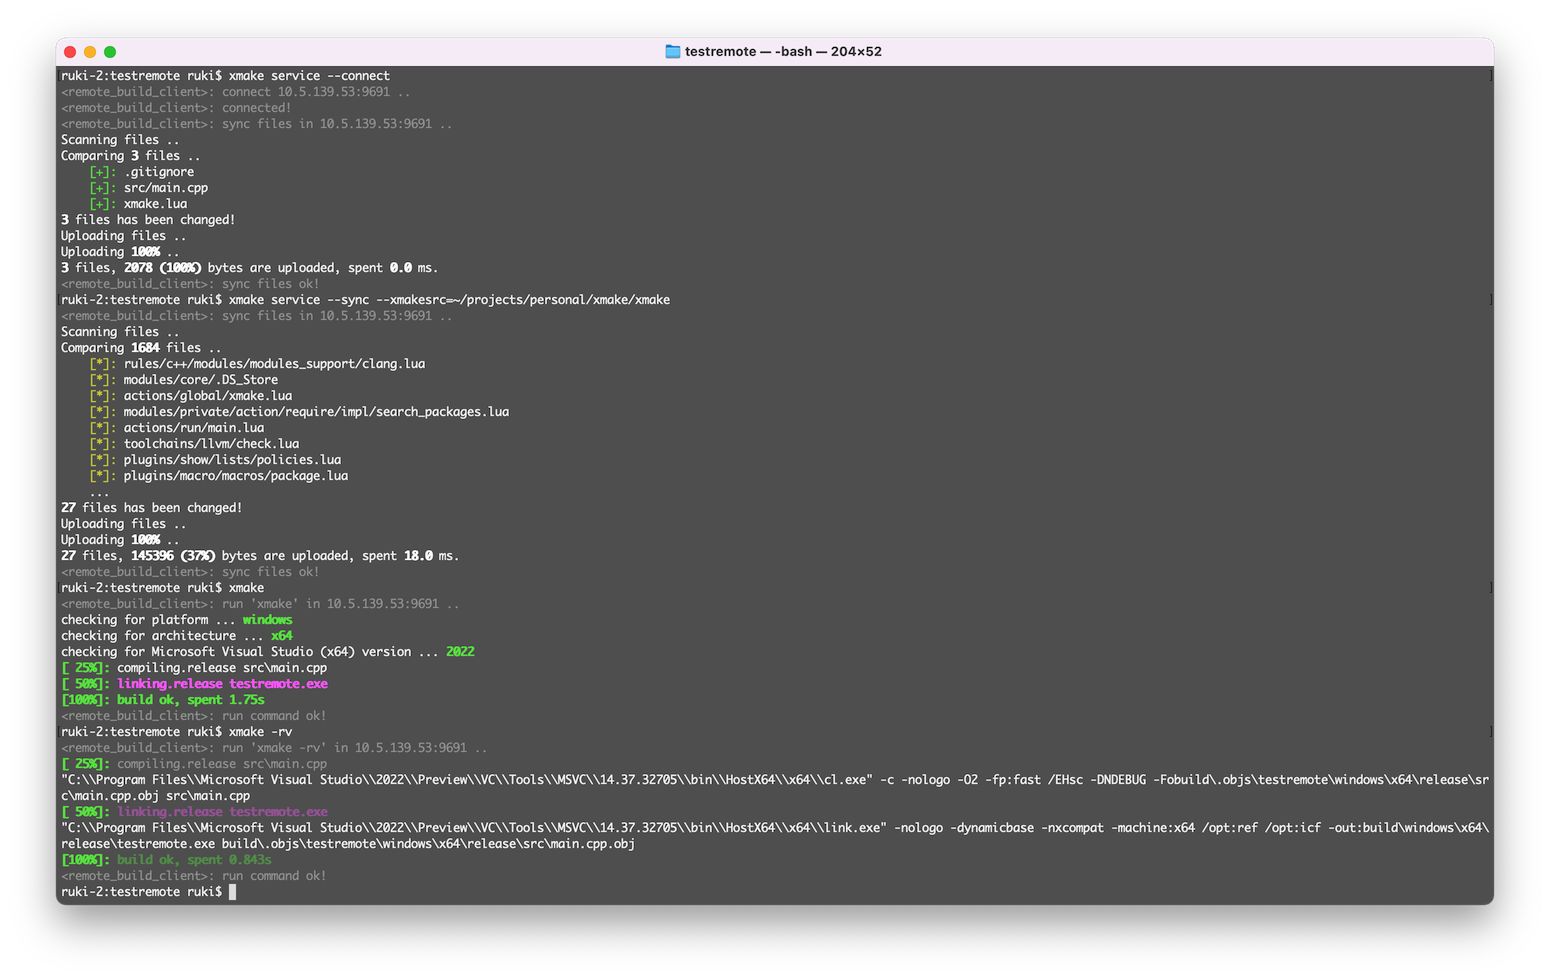This screenshot has height=979, width=1550.
Task: Select the "modules/core/.DS_Store" entry
Action: [201, 380]
